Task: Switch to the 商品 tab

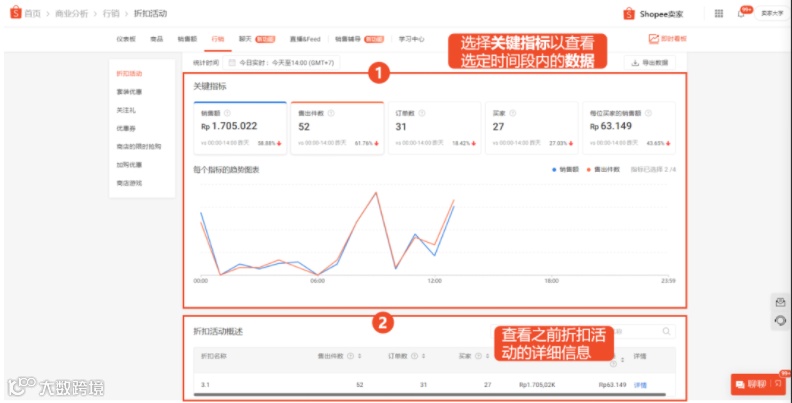Action: click(x=157, y=39)
